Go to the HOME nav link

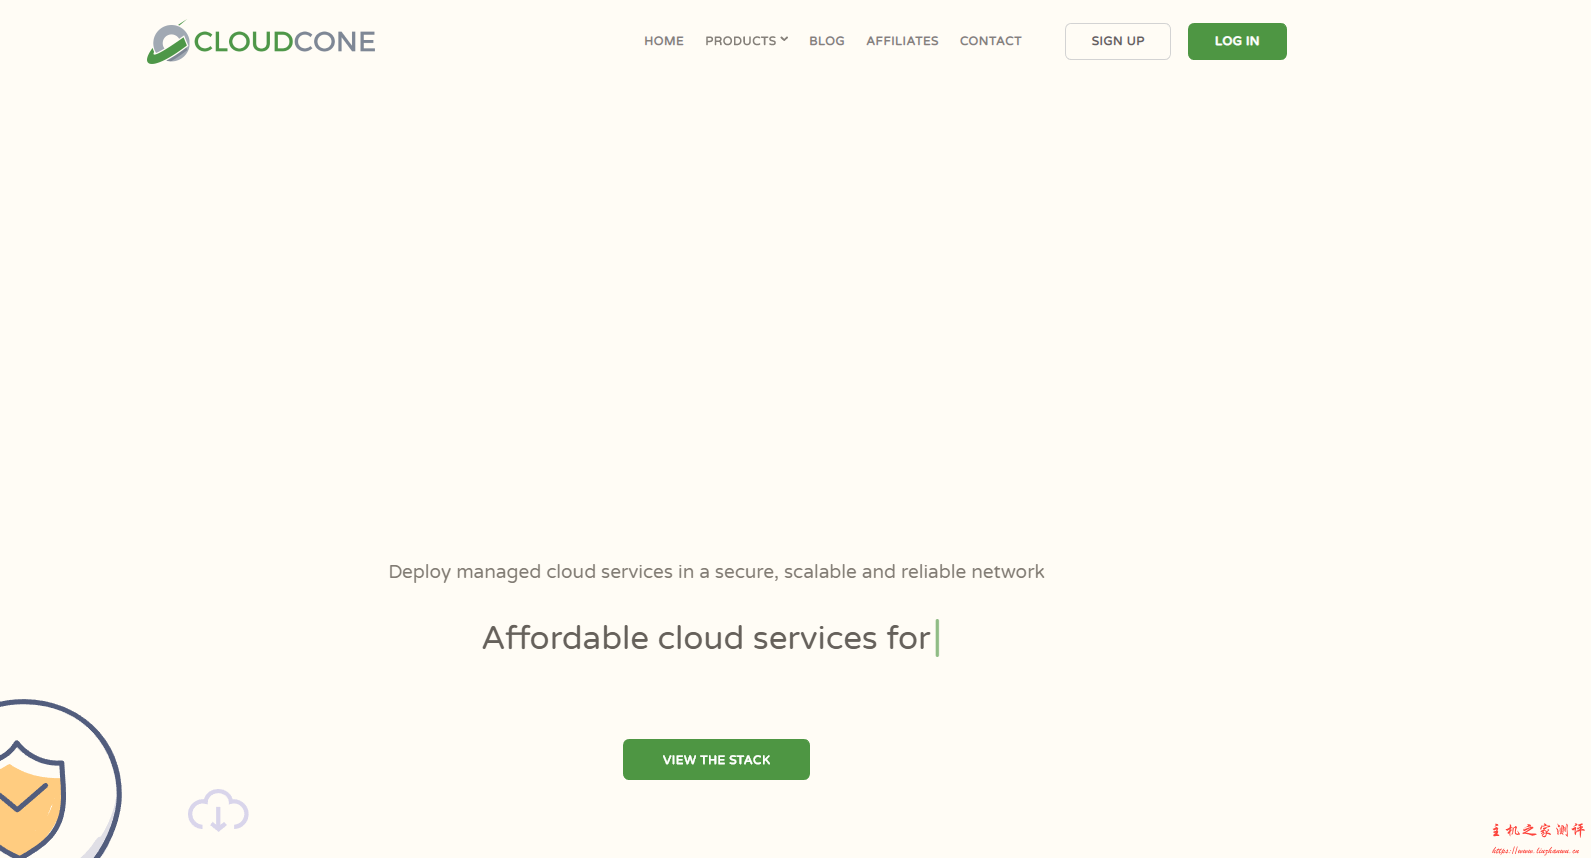(663, 41)
